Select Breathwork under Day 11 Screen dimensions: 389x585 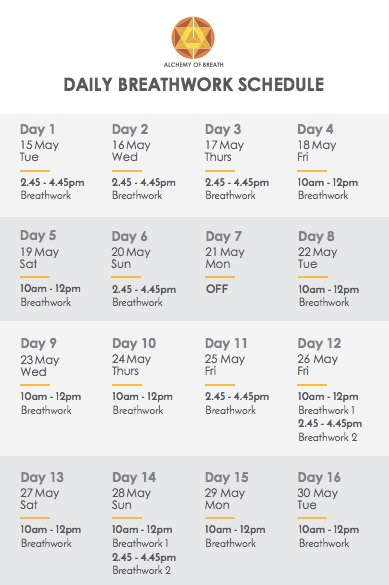click(230, 410)
